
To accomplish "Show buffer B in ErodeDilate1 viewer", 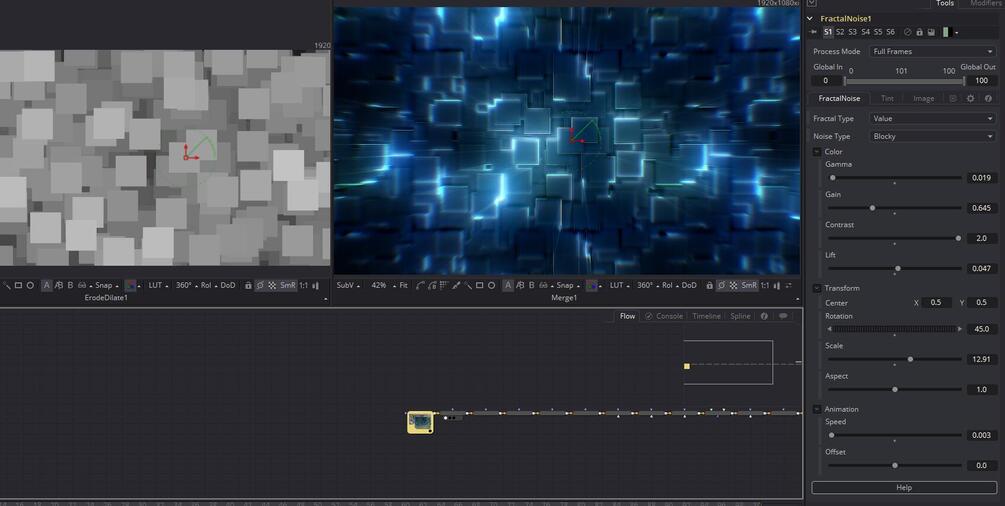I will coord(71,285).
